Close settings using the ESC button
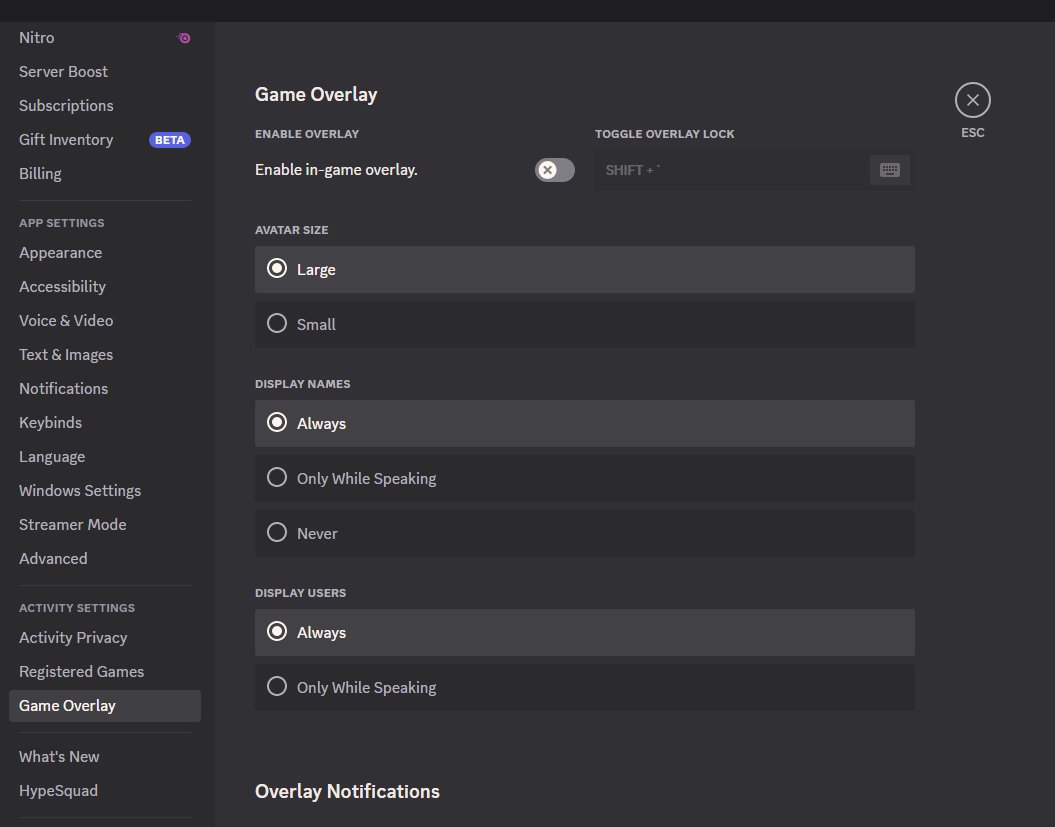Screen dimensions: 1055x827 click(x=972, y=99)
